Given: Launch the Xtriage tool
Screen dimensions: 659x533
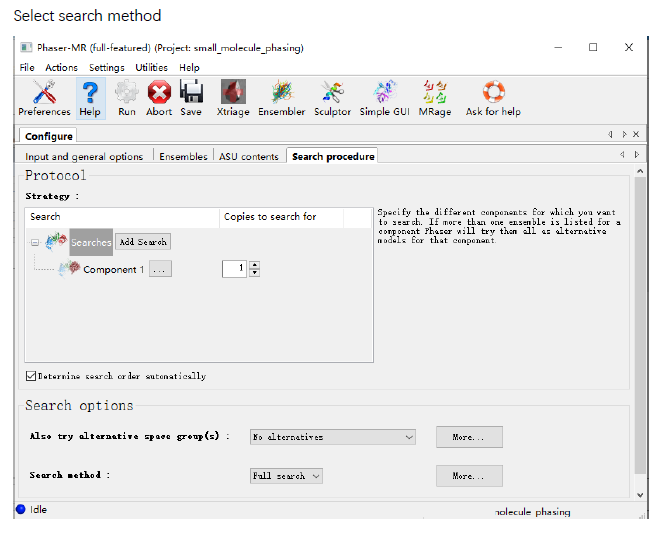Looking at the screenshot, I should (233, 97).
